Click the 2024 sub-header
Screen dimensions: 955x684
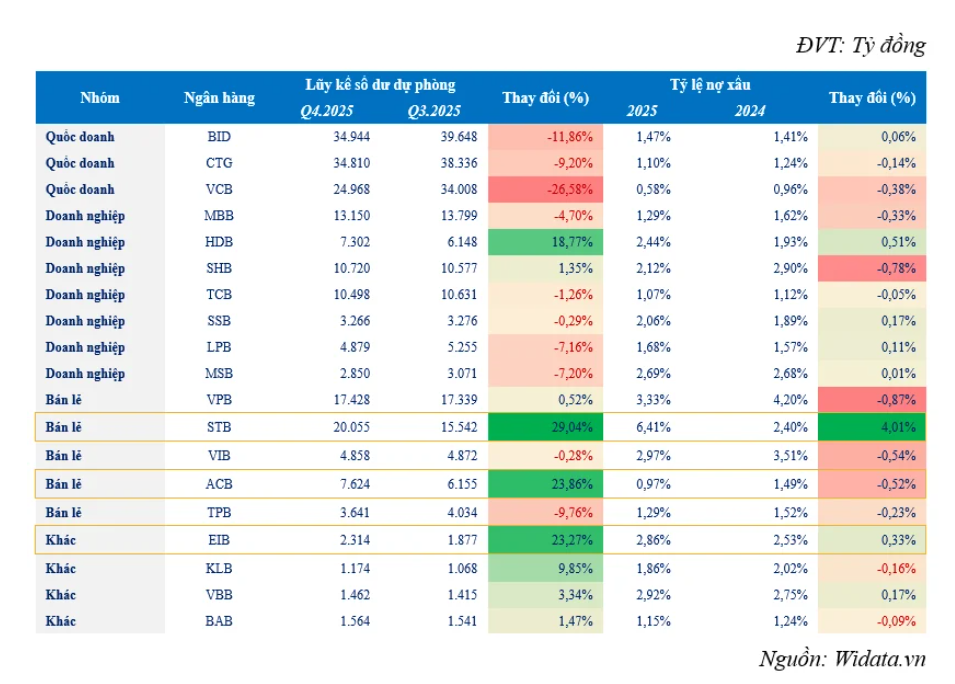(749, 111)
